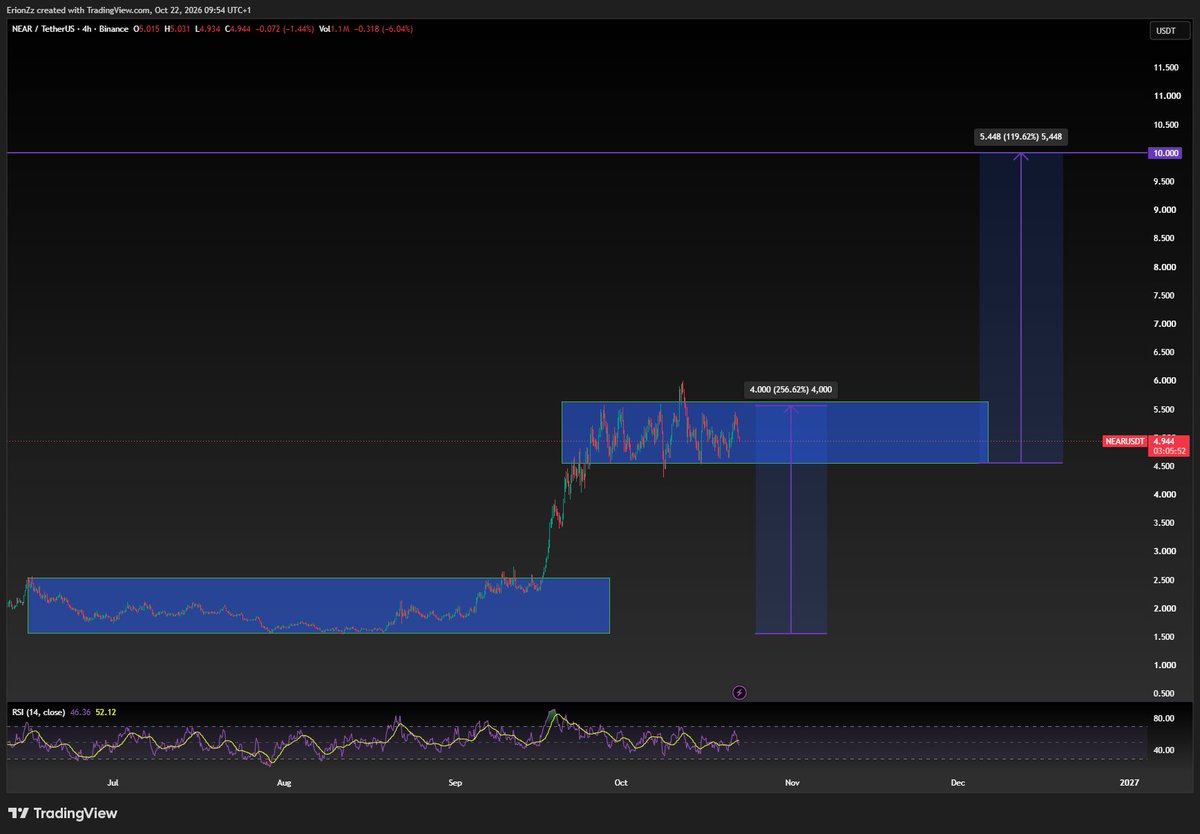This screenshot has height=834, width=1200.
Task: Select the purple 10.000 price line label
Action: [1166, 153]
